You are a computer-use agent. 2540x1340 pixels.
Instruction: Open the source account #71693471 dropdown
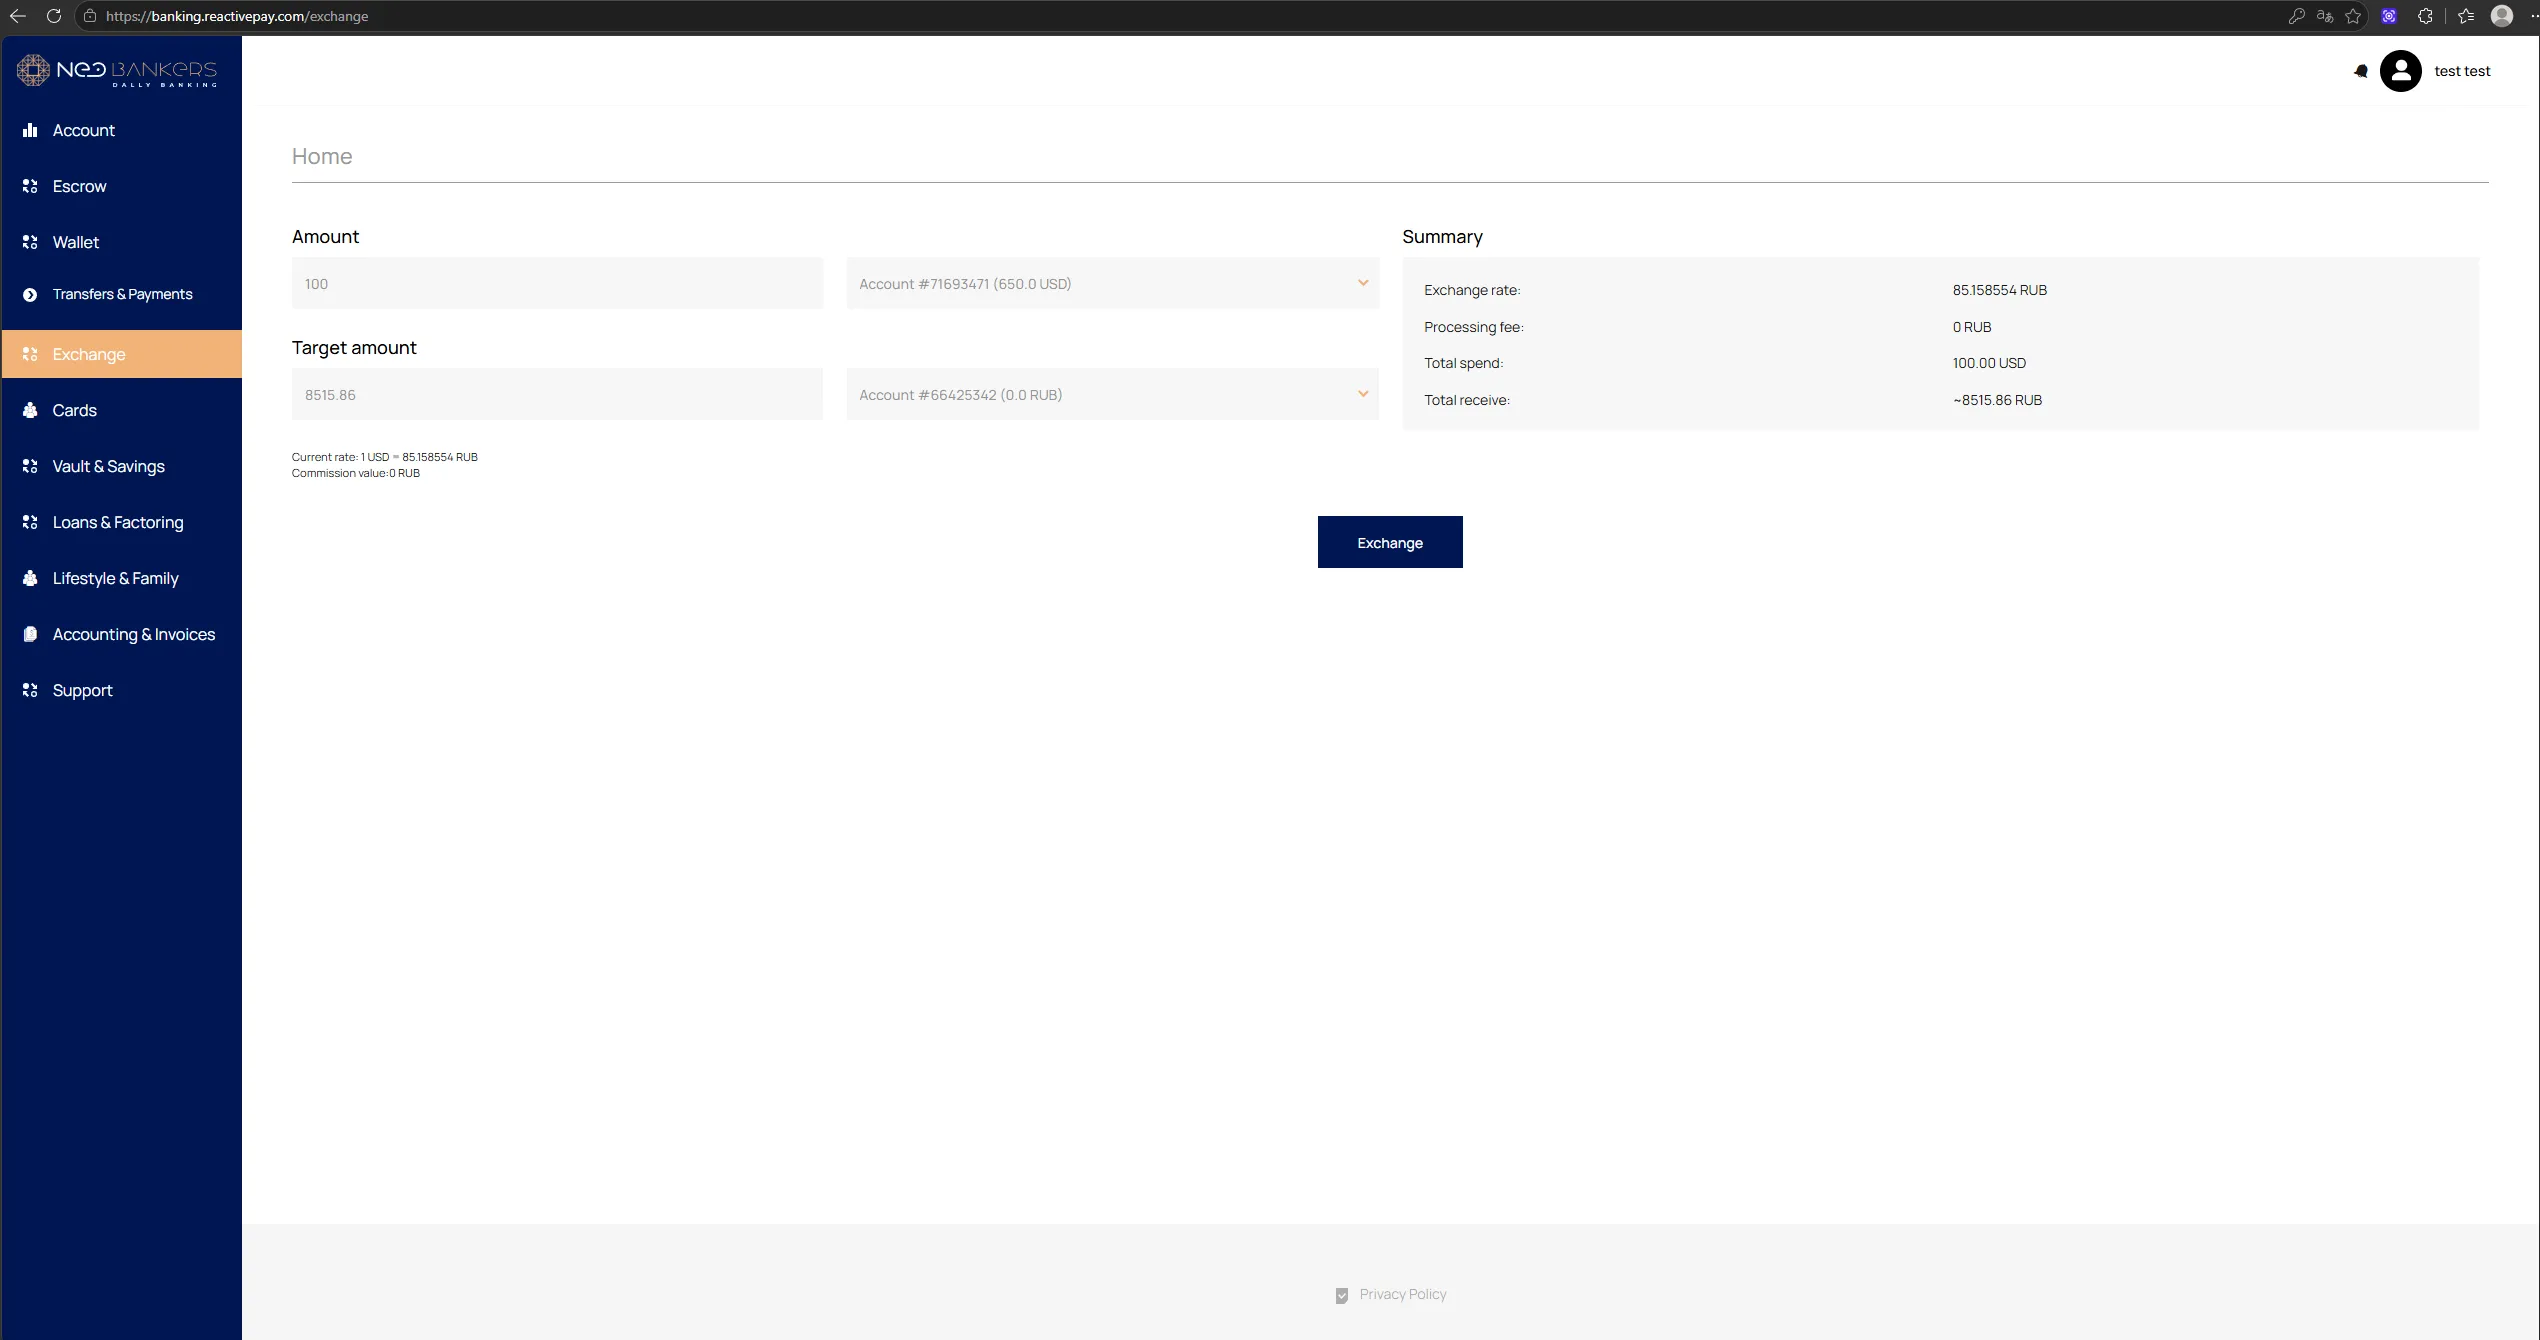coord(1113,284)
